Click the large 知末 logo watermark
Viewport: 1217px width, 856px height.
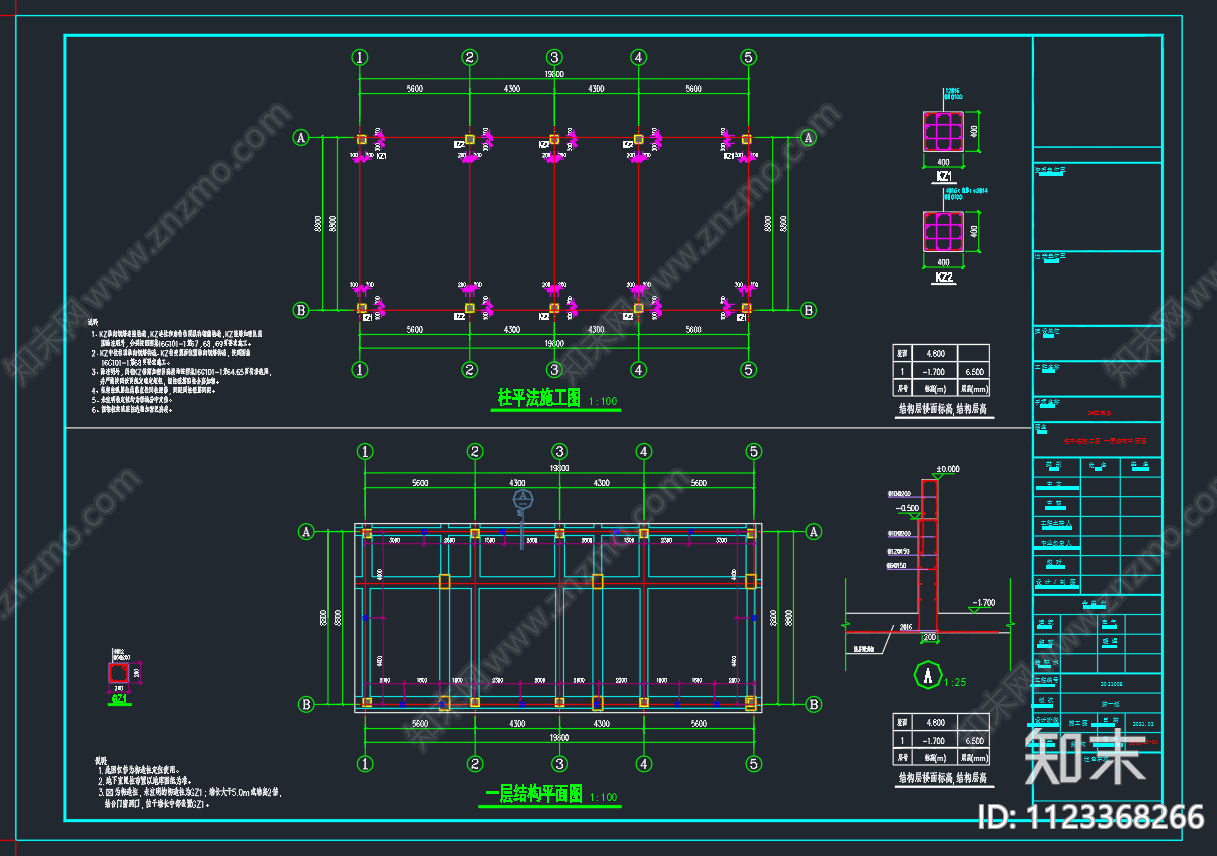(x=1085, y=753)
